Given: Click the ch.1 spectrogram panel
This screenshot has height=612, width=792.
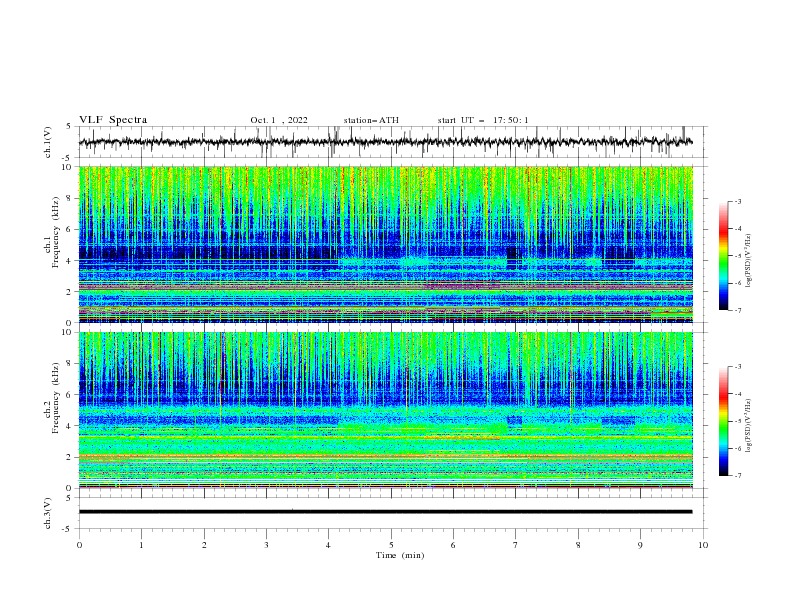Looking at the screenshot, I should point(385,244).
